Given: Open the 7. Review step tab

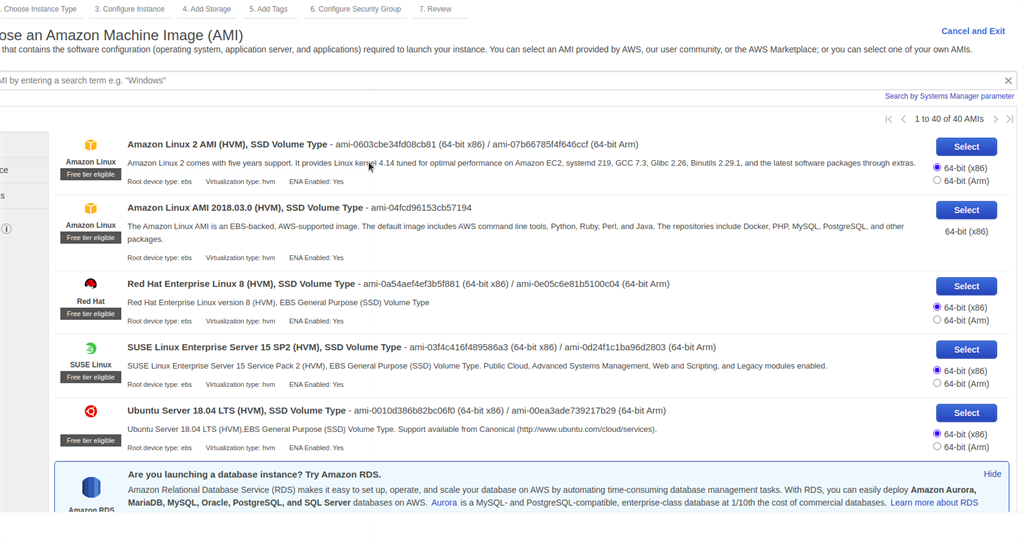Looking at the screenshot, I should (436, 9).
